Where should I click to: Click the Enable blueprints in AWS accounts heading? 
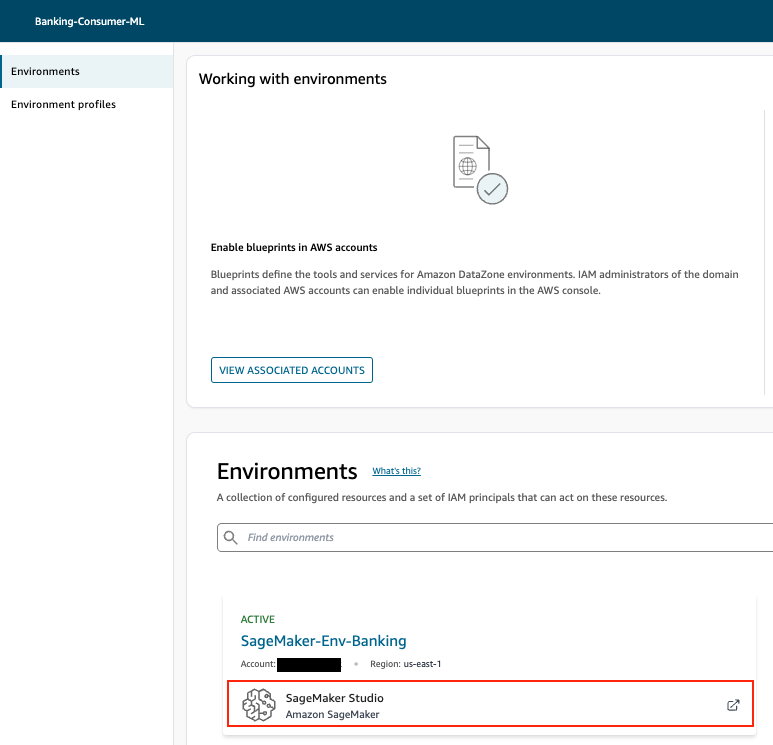tap(294, 248)
